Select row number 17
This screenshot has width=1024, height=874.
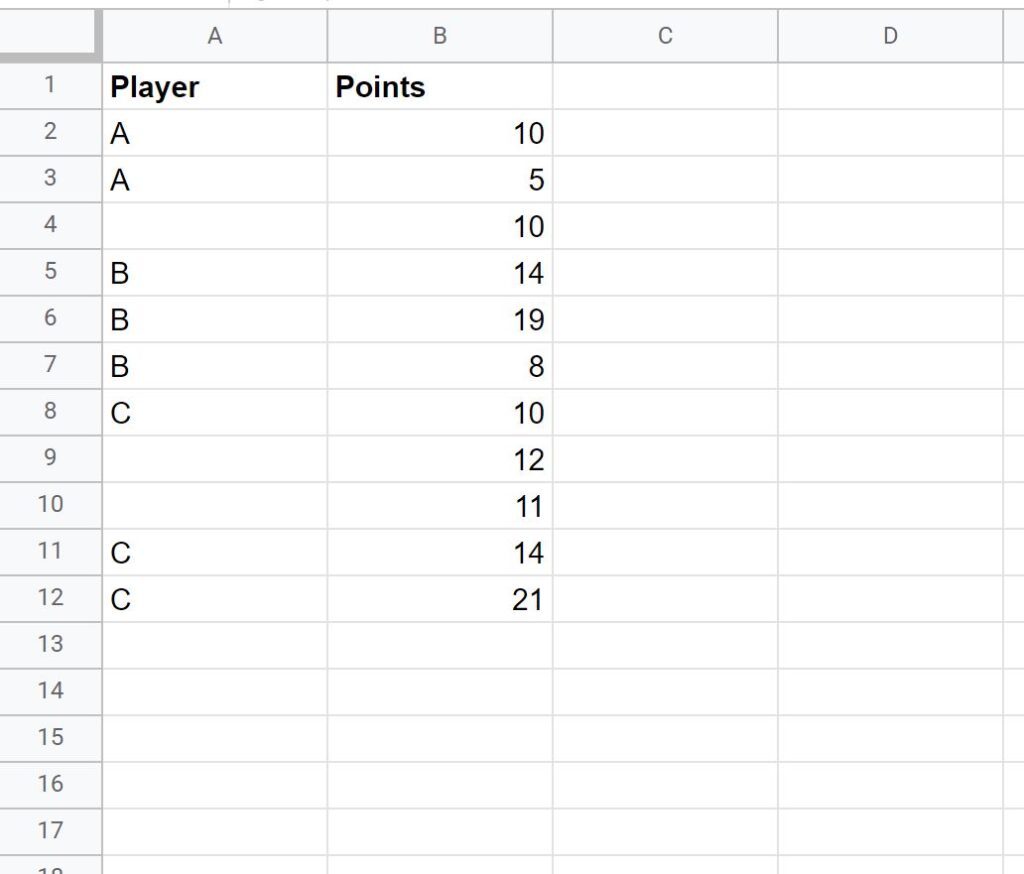[50, 831]
